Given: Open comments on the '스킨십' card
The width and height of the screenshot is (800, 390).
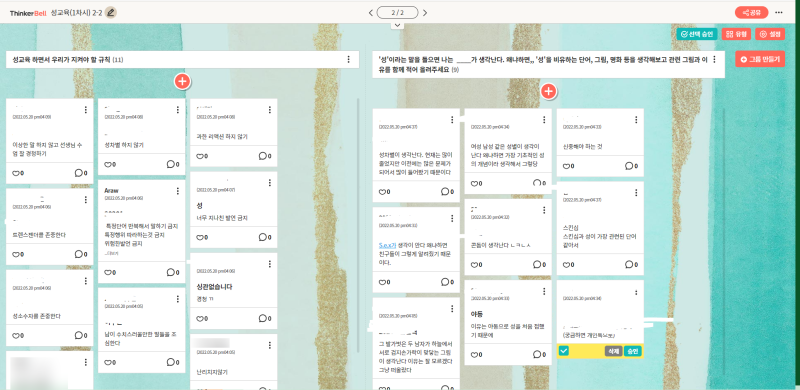Looking at the screenshot, I should click(x=631, y=264).
